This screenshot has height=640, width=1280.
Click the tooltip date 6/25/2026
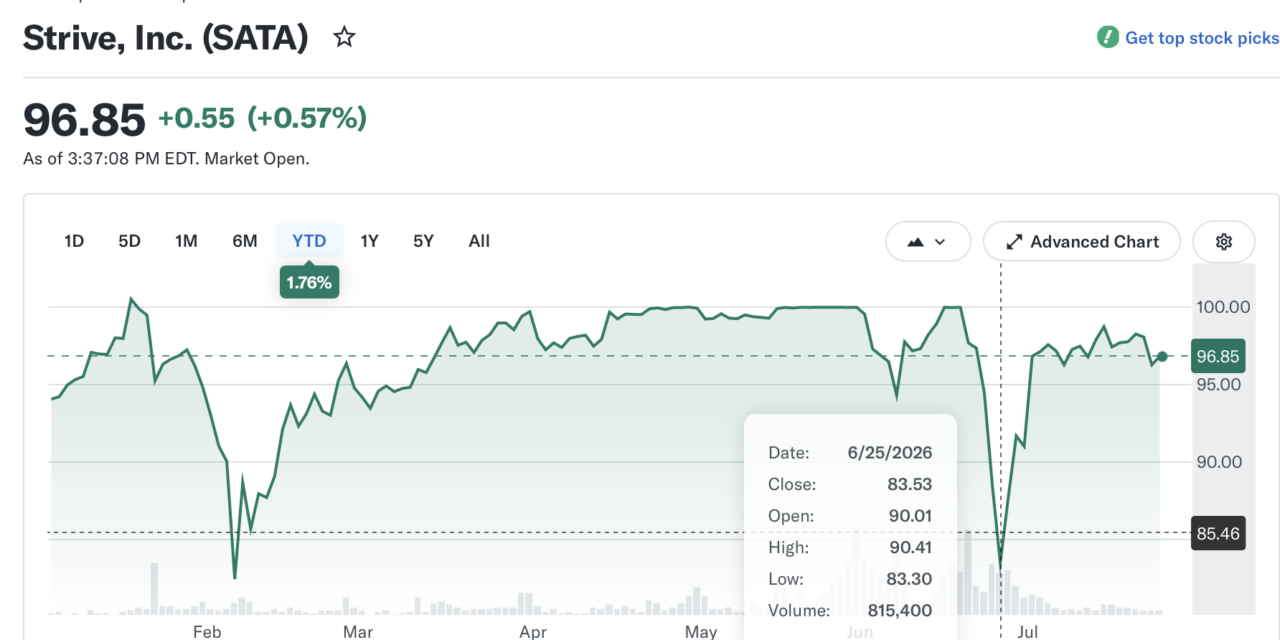(890, 453)
